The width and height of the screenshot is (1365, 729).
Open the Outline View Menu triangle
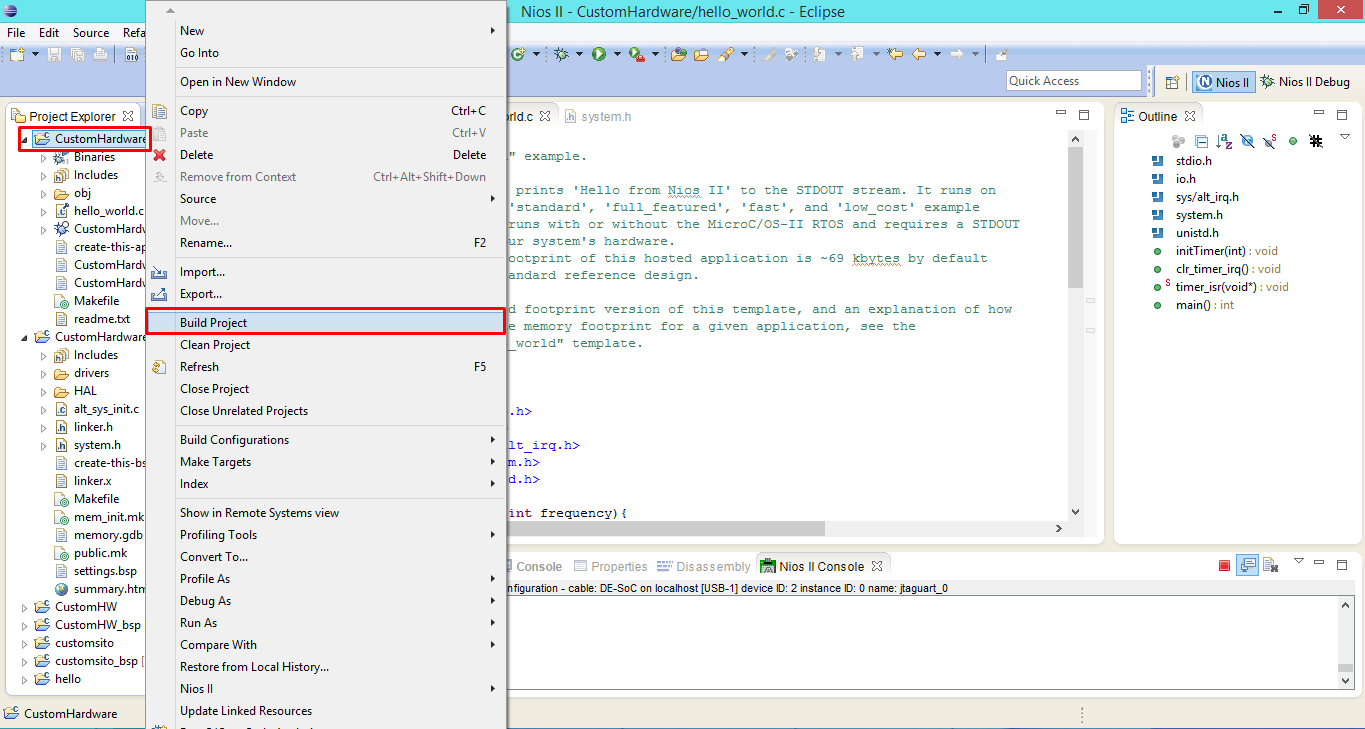click(x=1344, y=138)
